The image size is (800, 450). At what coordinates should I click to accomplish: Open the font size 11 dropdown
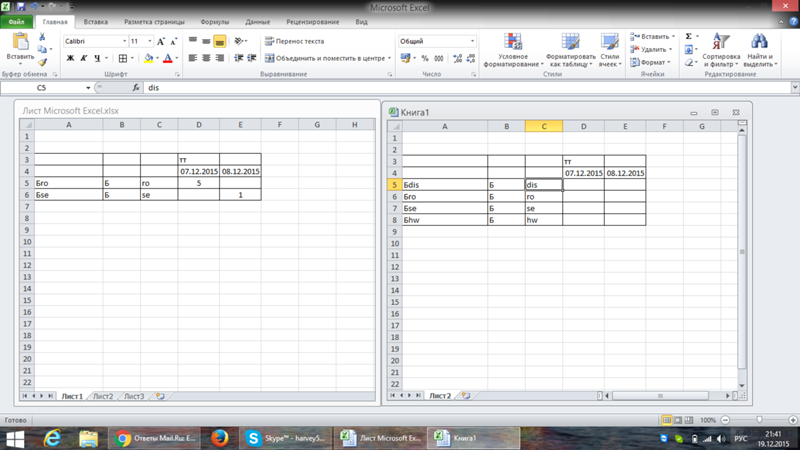pos(149,41)
